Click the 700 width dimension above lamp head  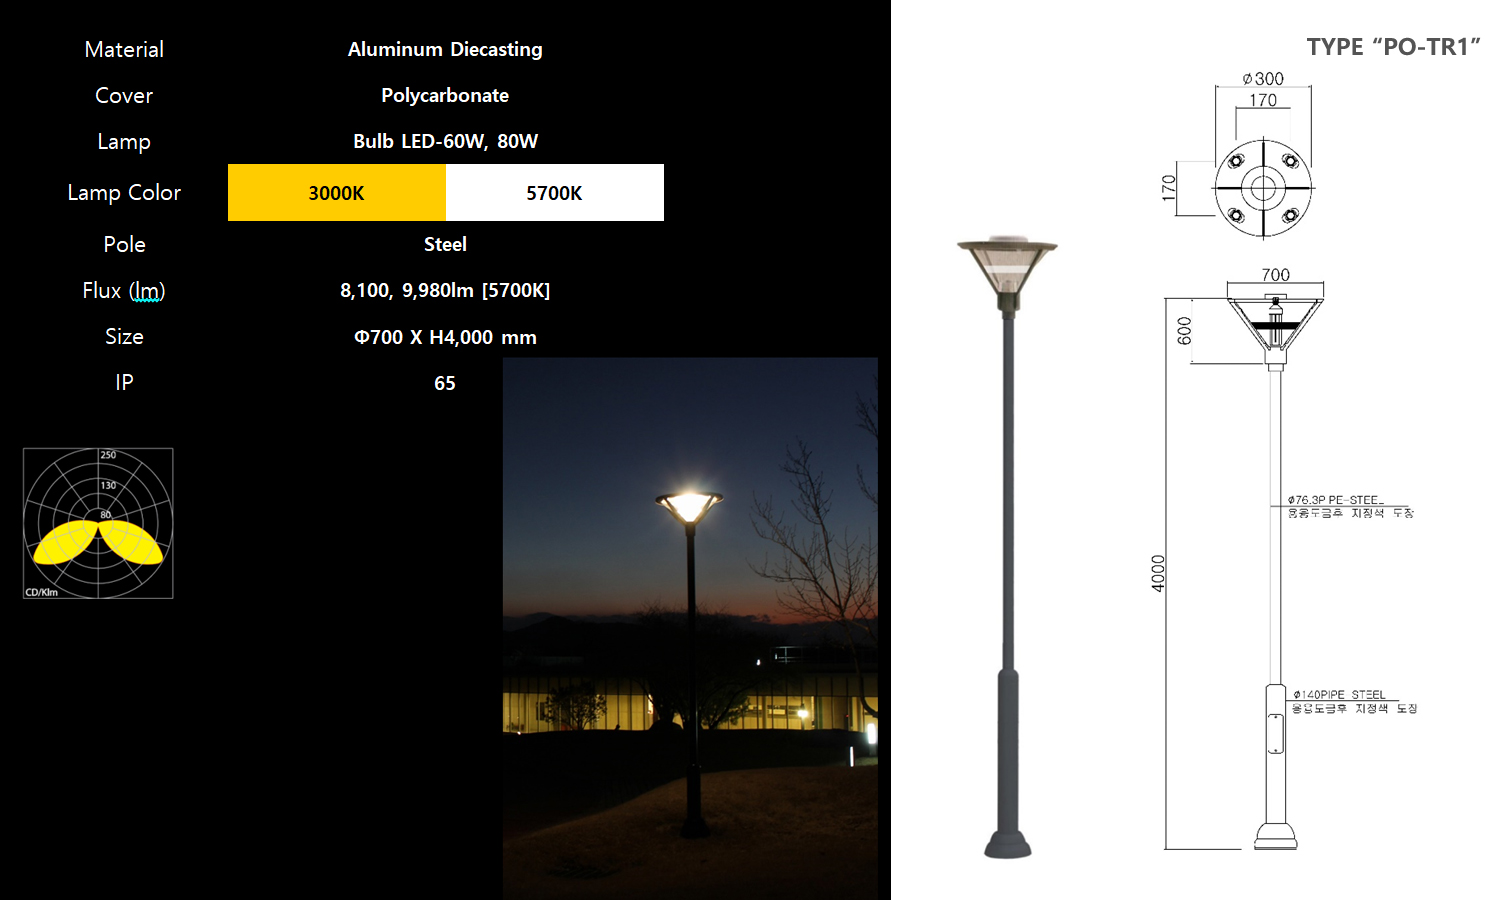coord(1275,274)
